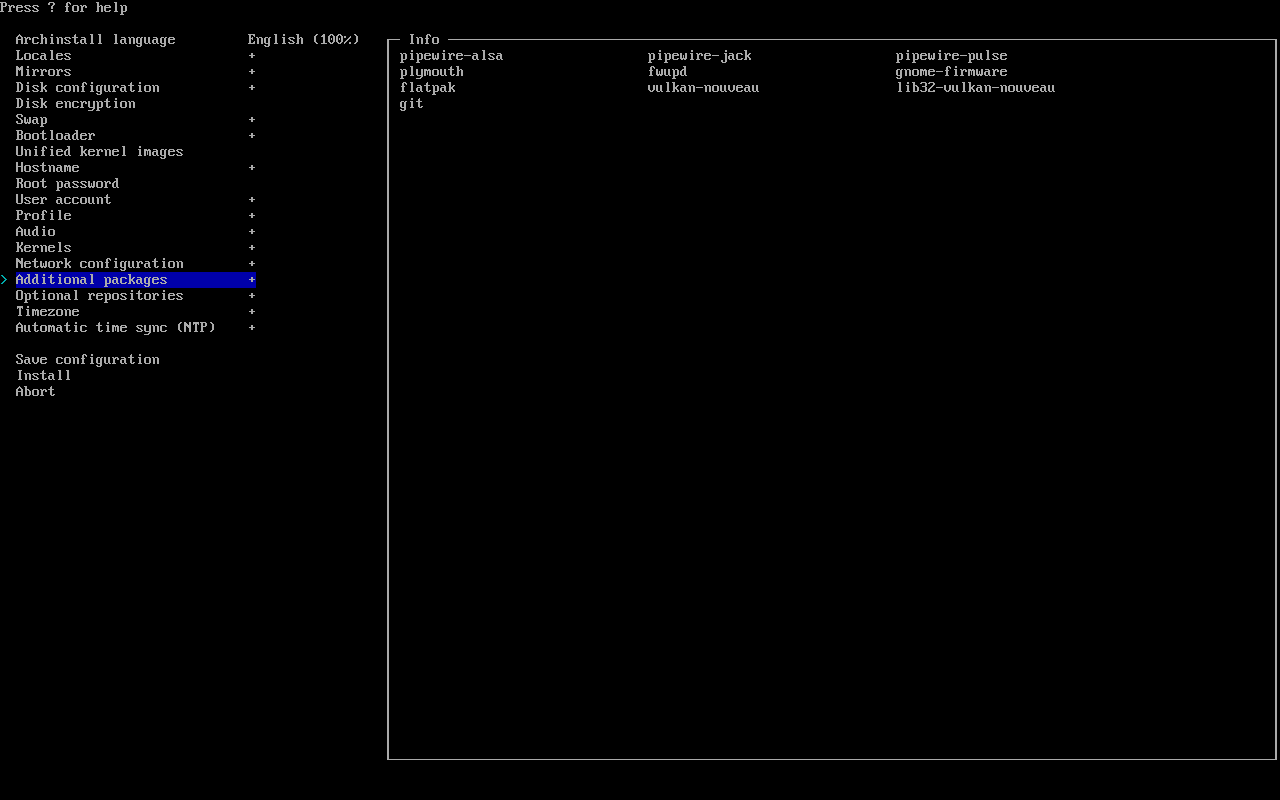Open the Mirrors menu entry
The image size is (1280, 800).
[x=43, y=72]
